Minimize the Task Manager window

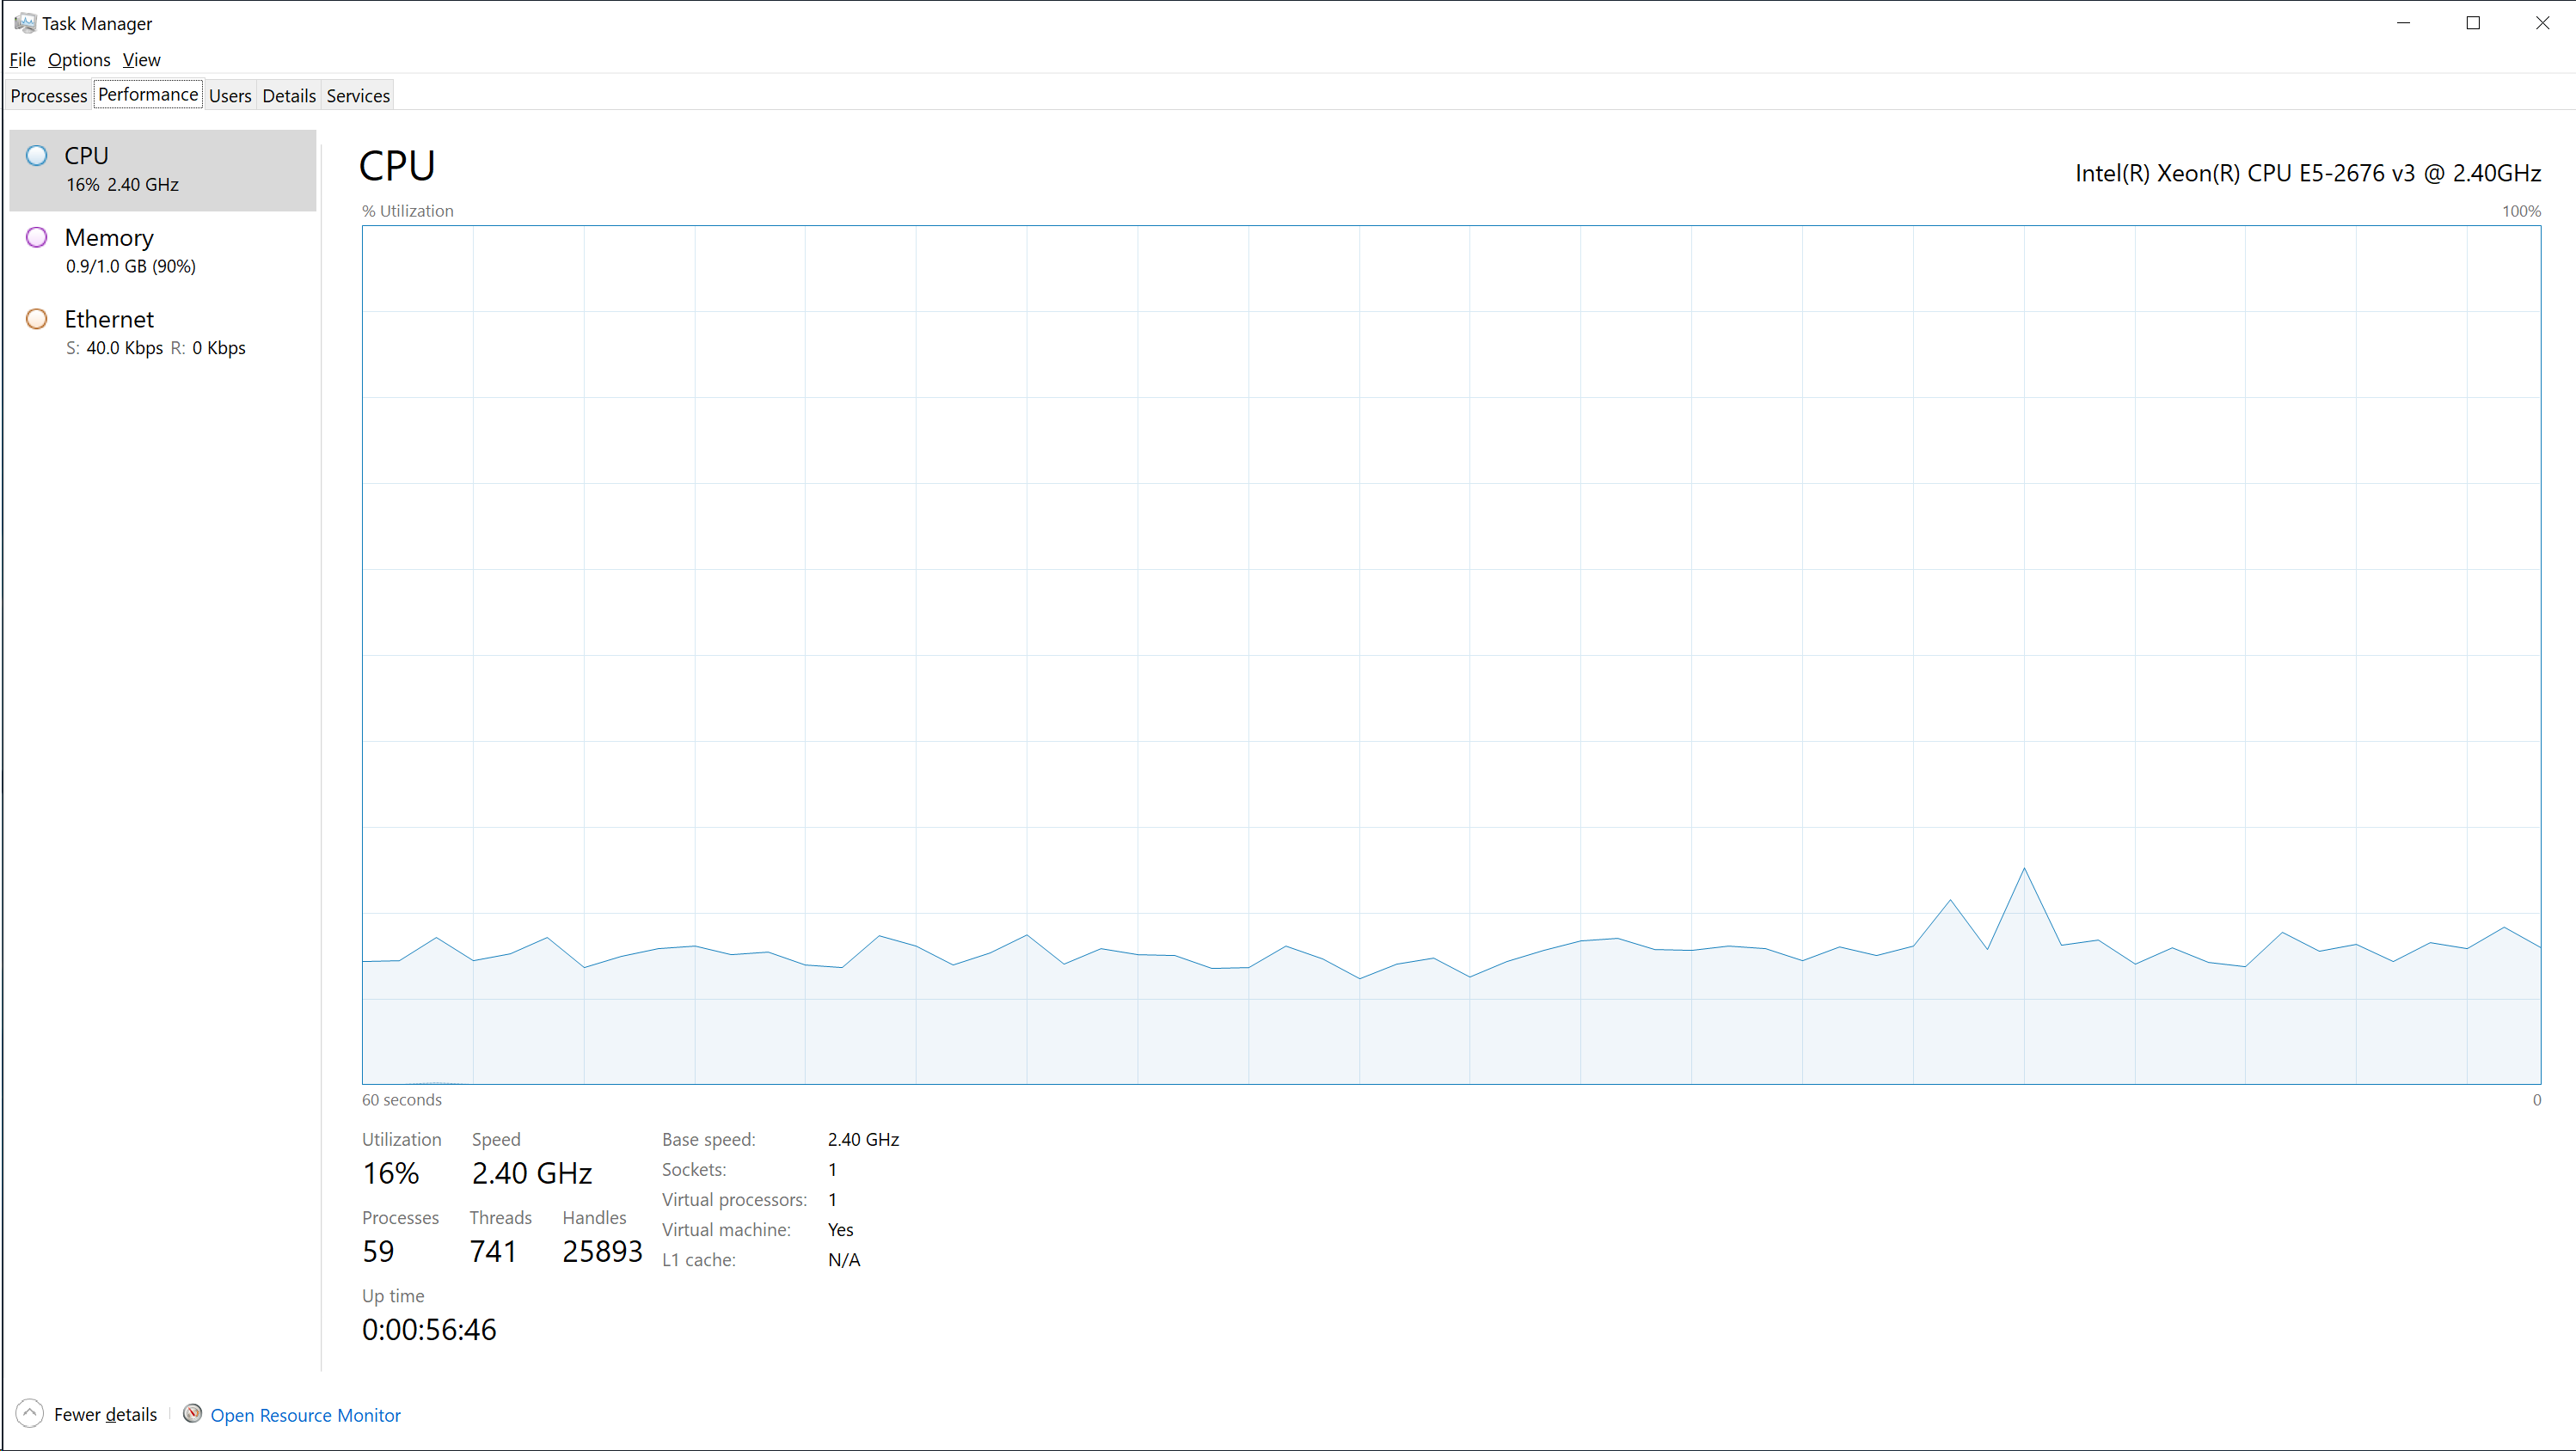[x=2404, y=23]
